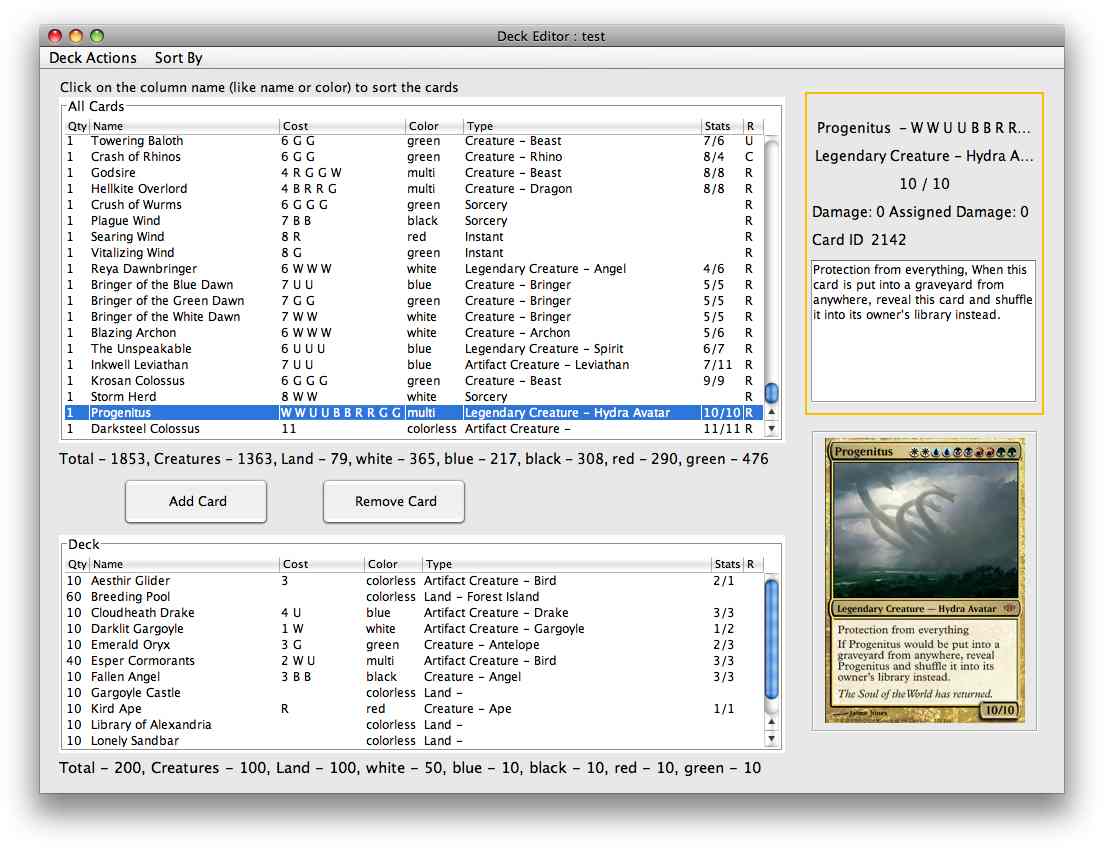The image size is (1104, 848).
Task: Select Breeding Pool in the Deck list
Action: coord(130,597)
